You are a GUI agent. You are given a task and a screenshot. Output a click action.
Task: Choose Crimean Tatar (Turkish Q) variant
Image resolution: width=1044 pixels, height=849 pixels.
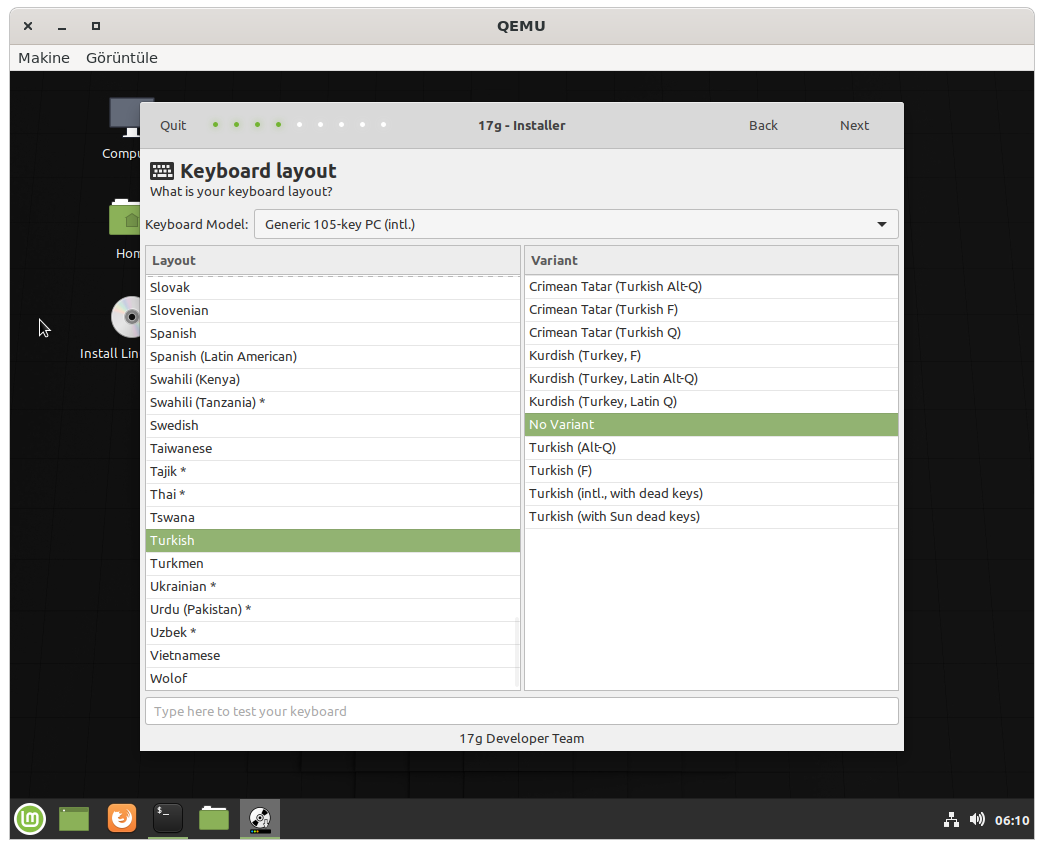(x=711, y=333)
